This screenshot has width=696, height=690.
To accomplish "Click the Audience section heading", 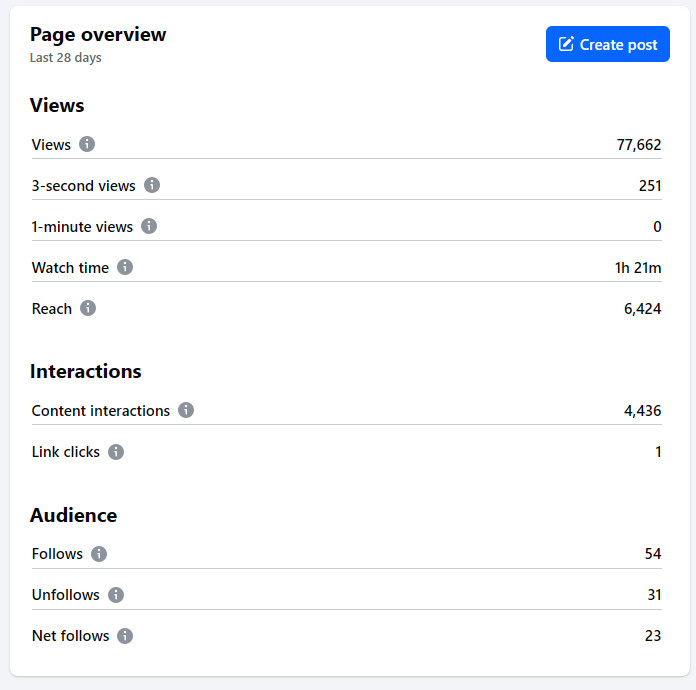I will click(x=73, y=516).
